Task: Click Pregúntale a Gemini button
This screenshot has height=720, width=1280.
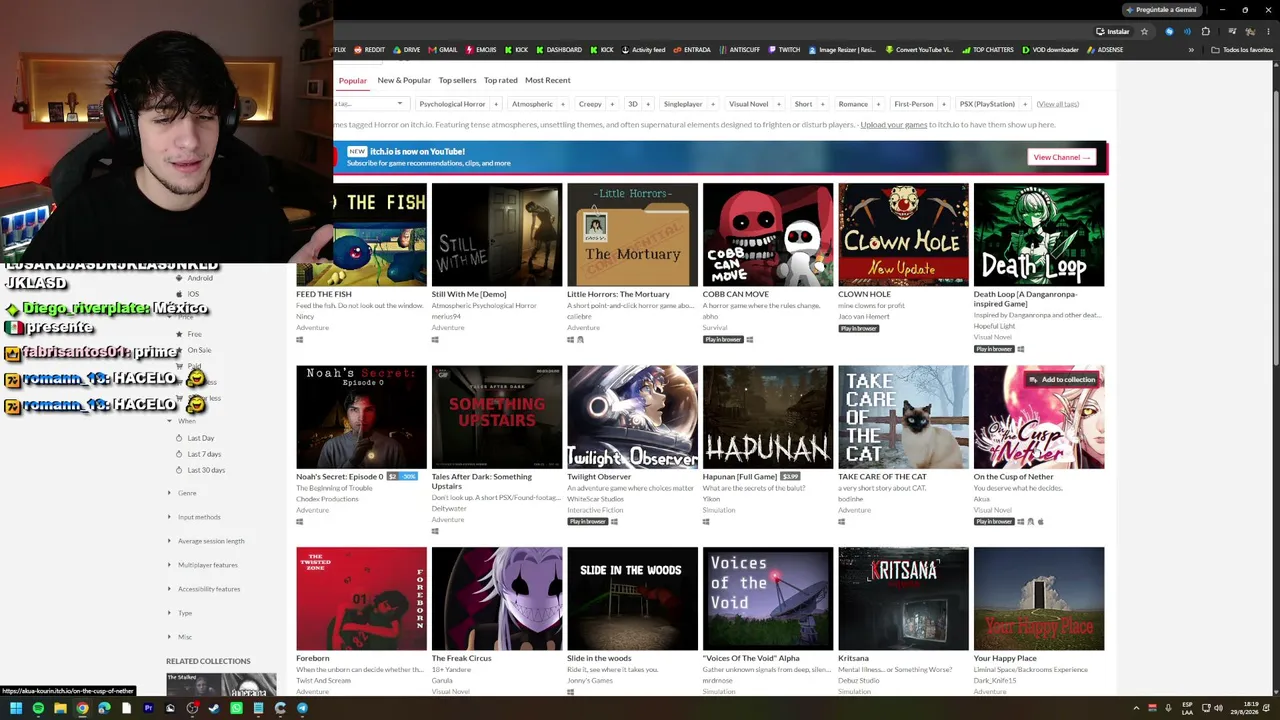Action: (1160, 10)
